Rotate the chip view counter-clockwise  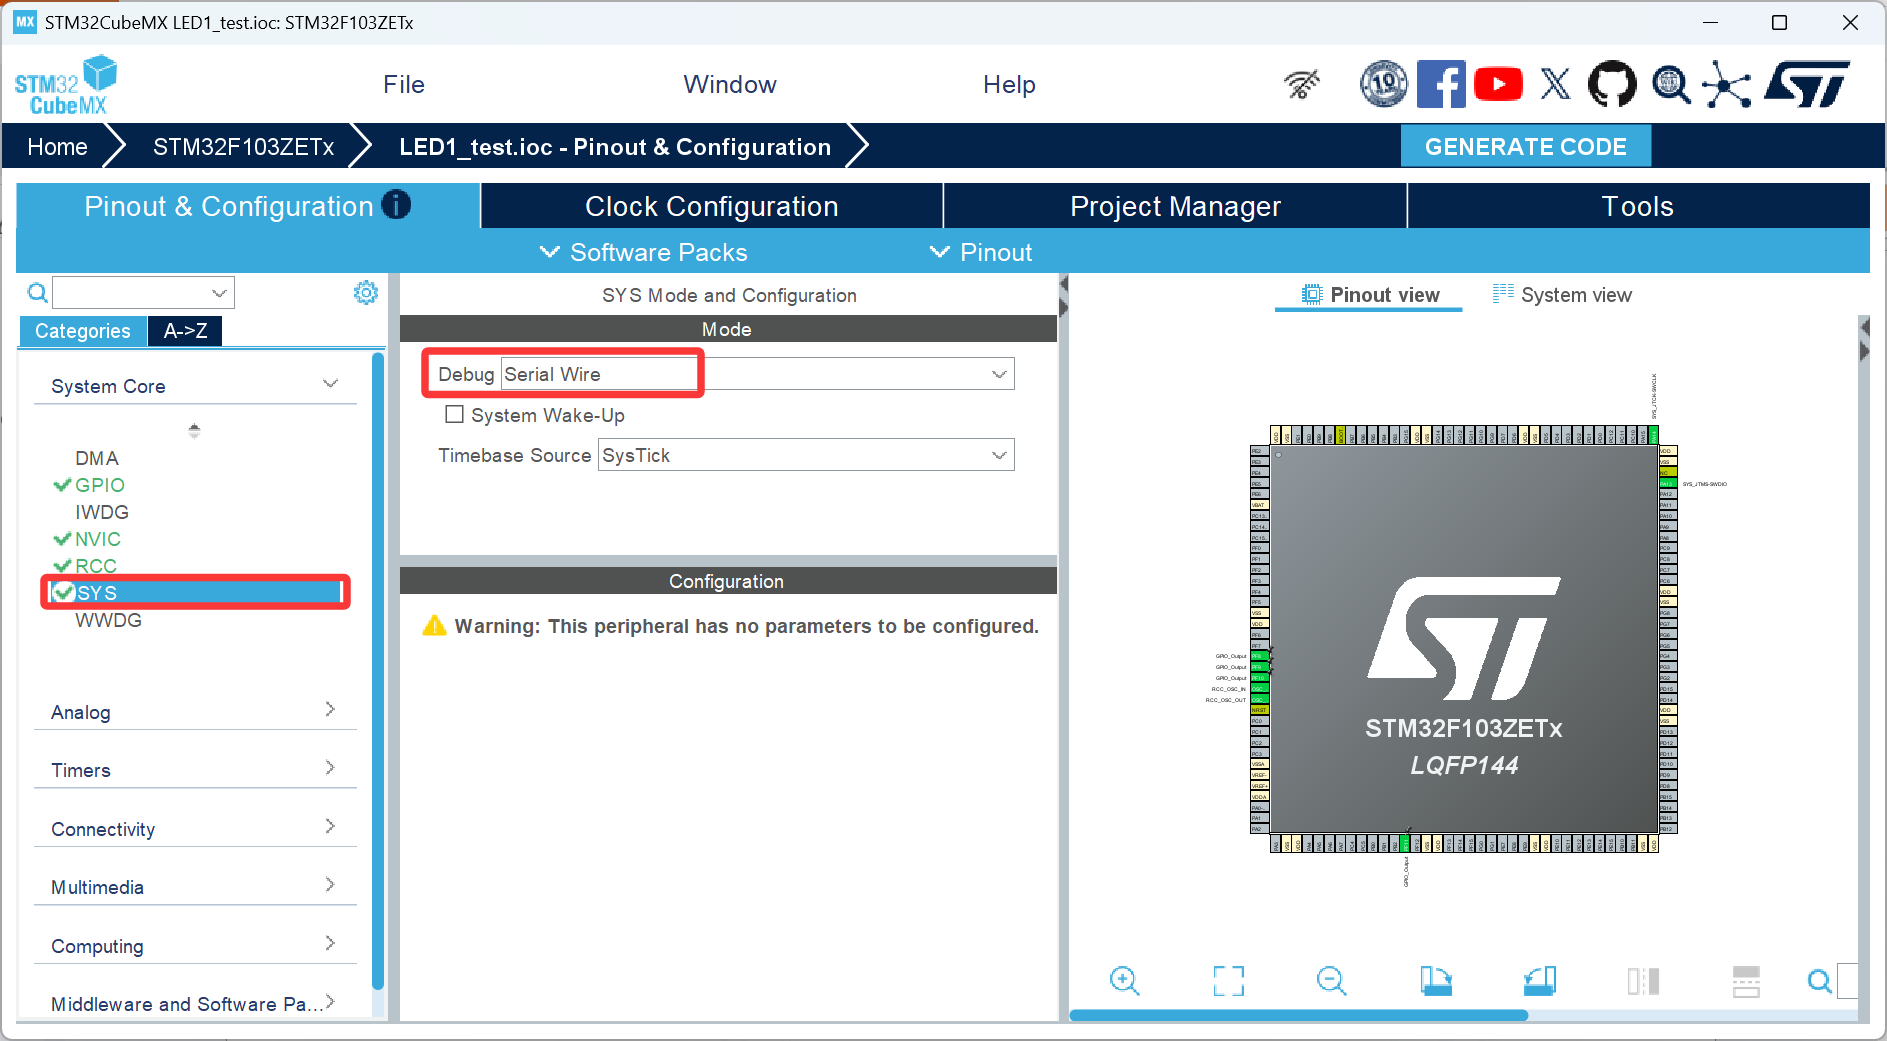(x=1540, y=981)
